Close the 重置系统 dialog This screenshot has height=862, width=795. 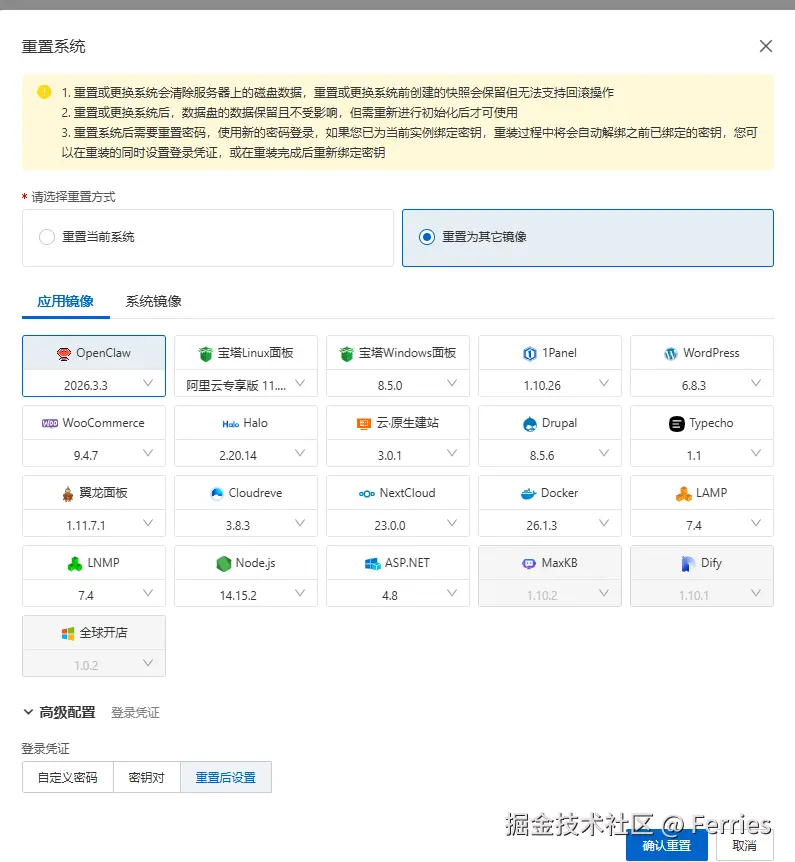(766, 46)
